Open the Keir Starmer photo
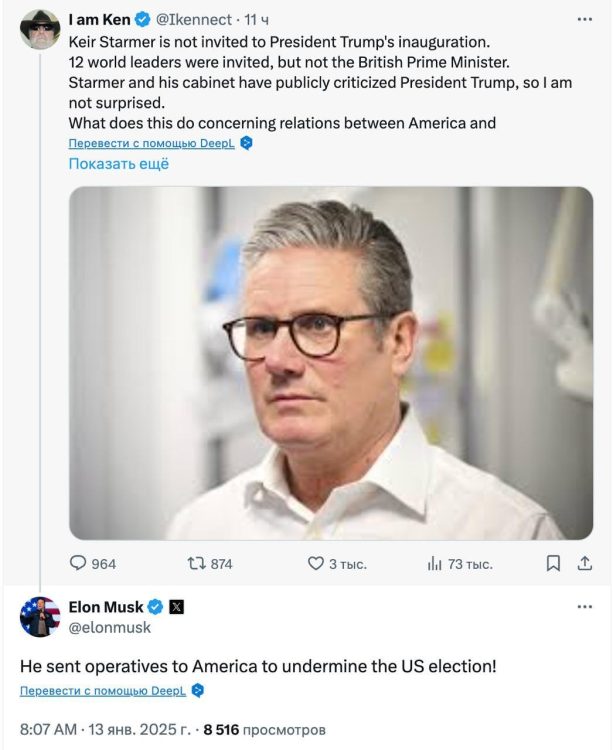 331,363
